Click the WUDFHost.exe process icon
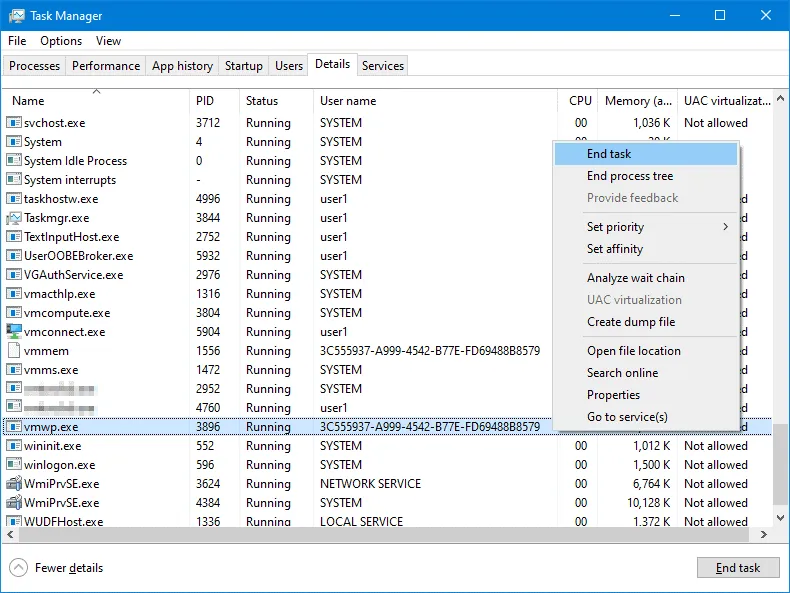Image resolution: width=790 pixels, height=593 pixels. coord(14,522)
